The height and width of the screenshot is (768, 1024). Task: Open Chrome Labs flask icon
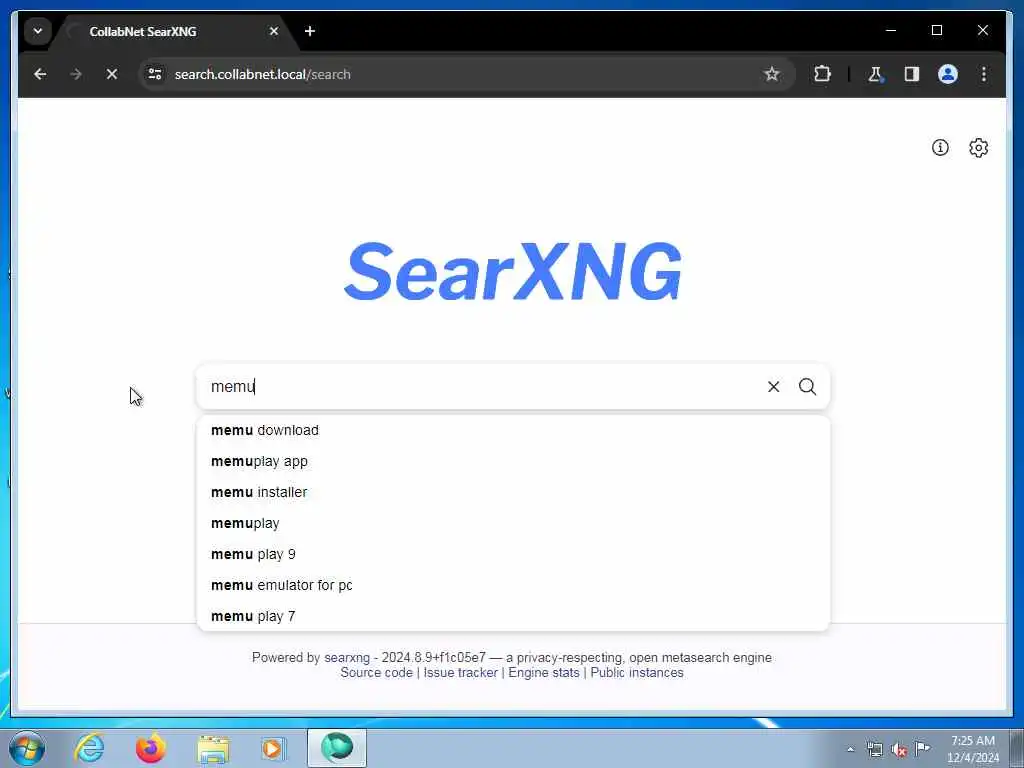875,74
